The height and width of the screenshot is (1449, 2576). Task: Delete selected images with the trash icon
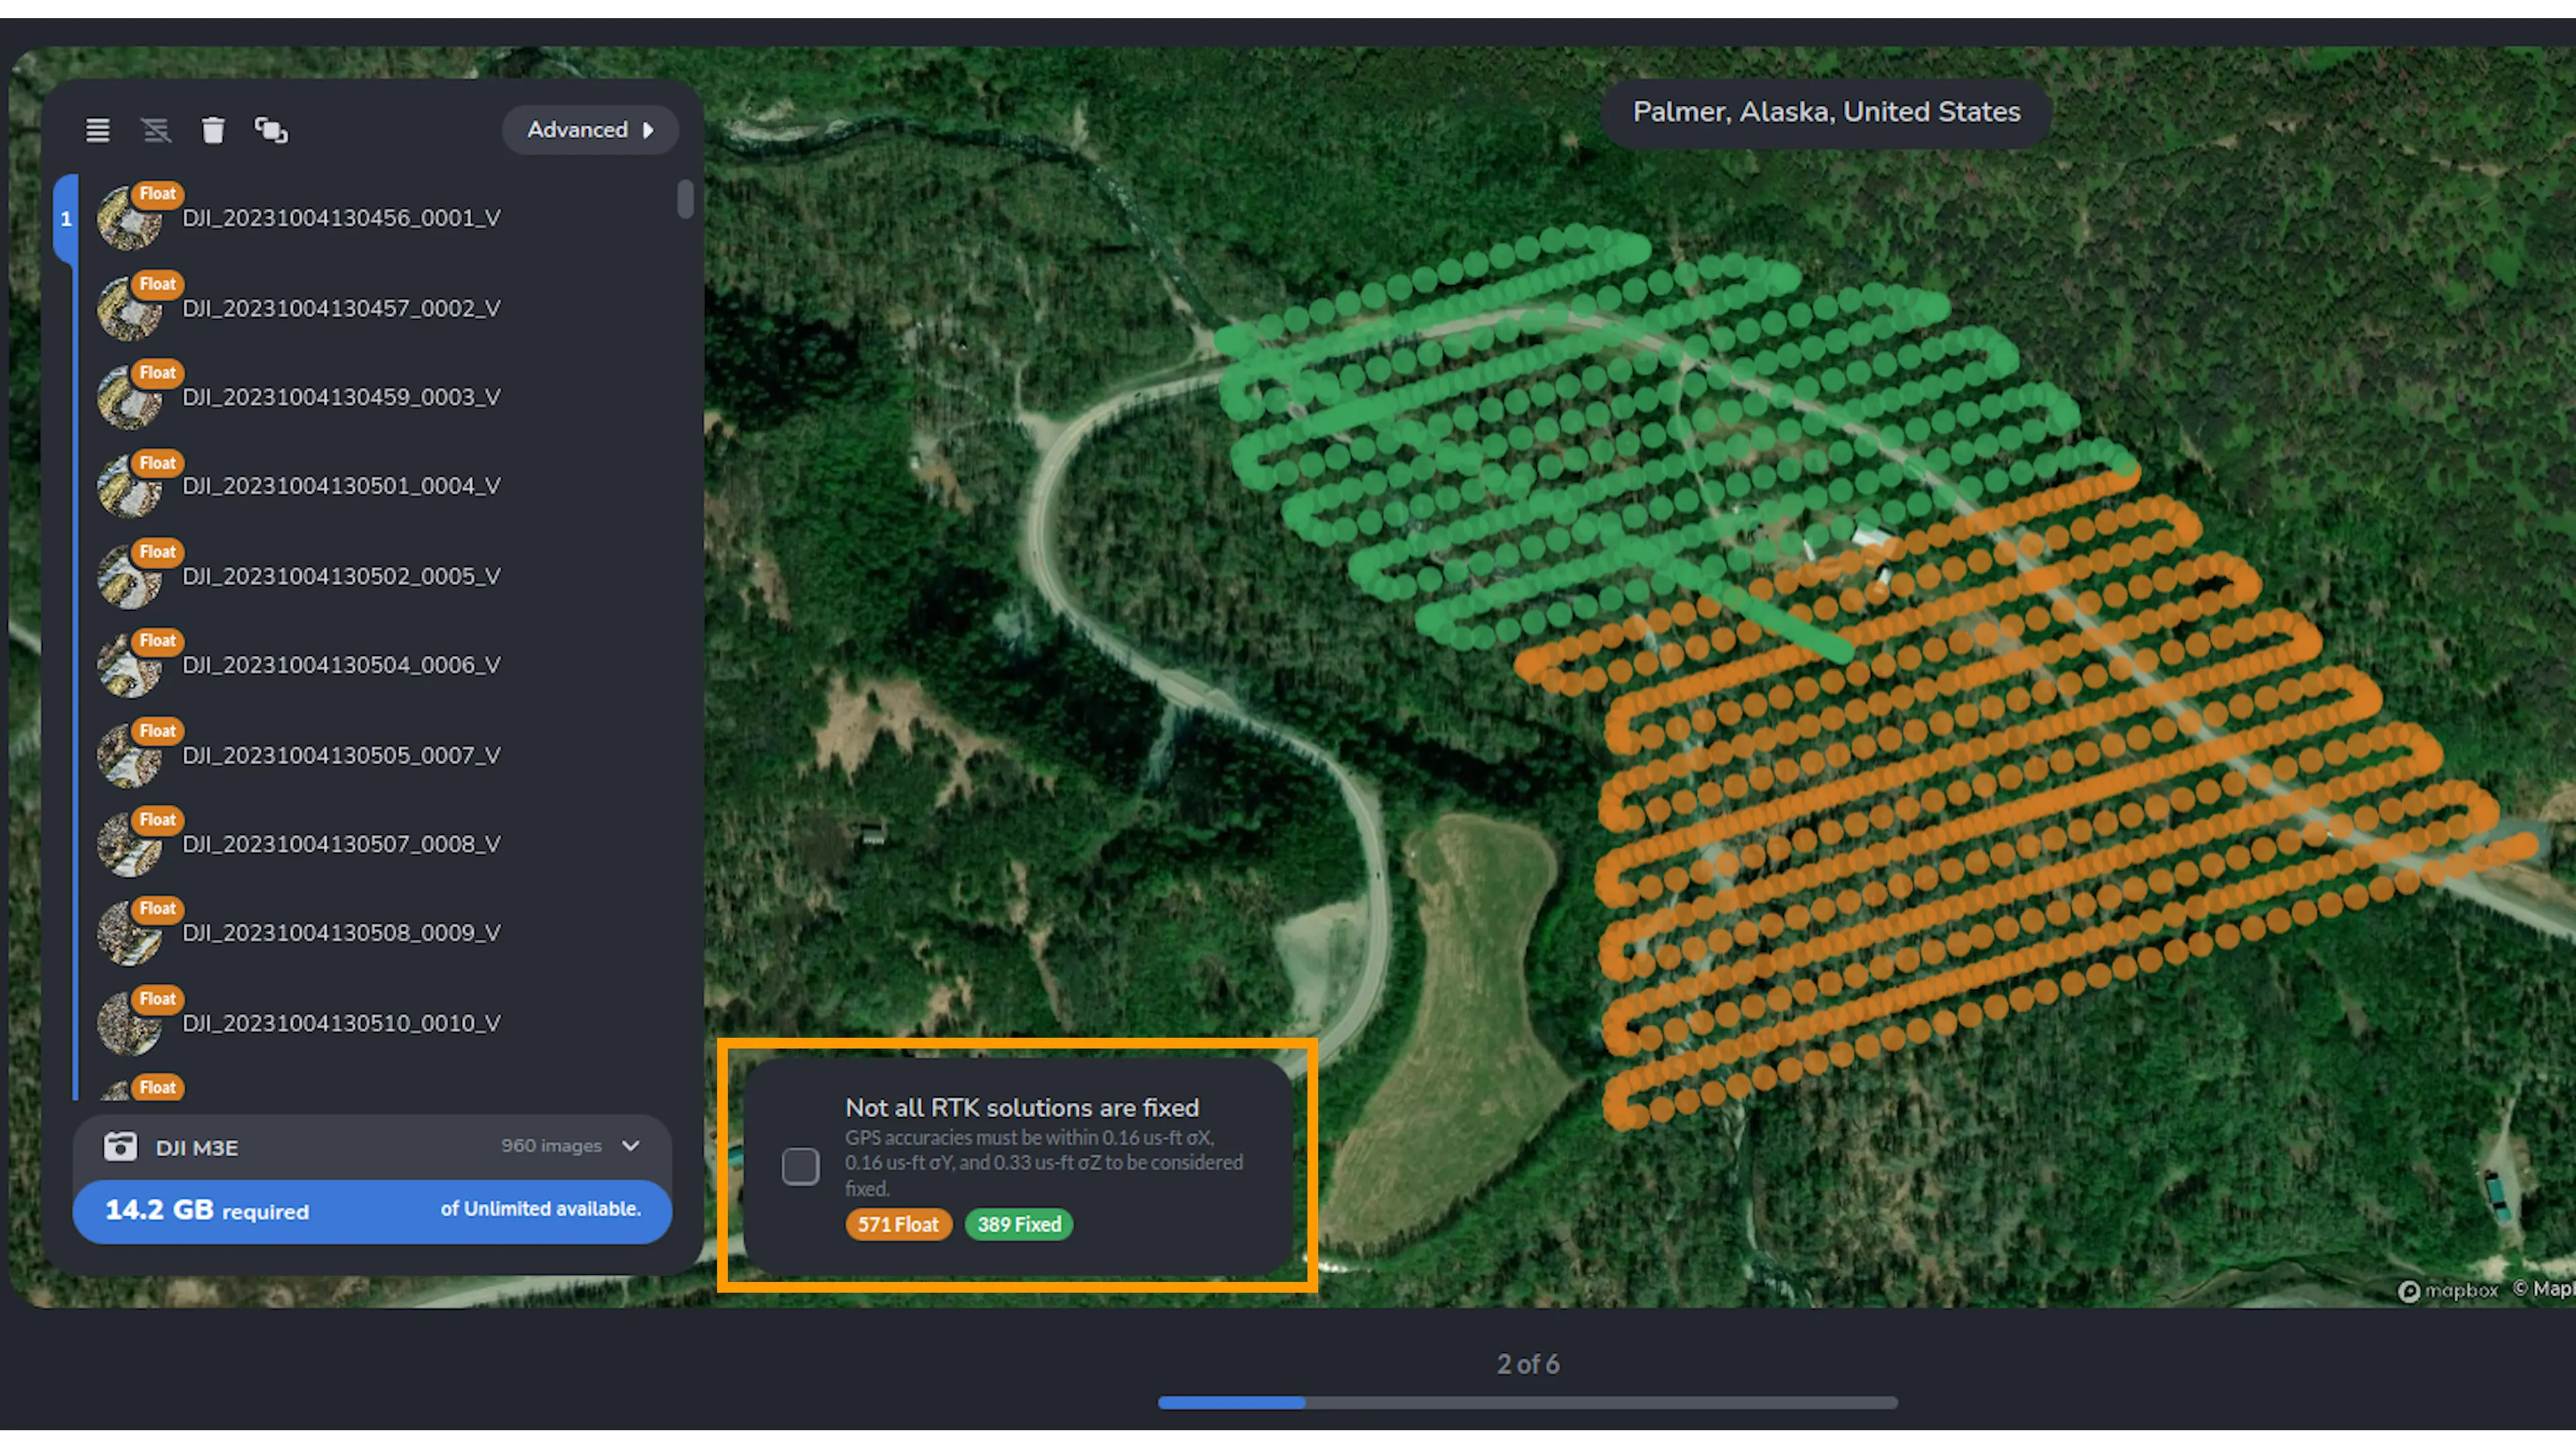click(x=213, y=130)
